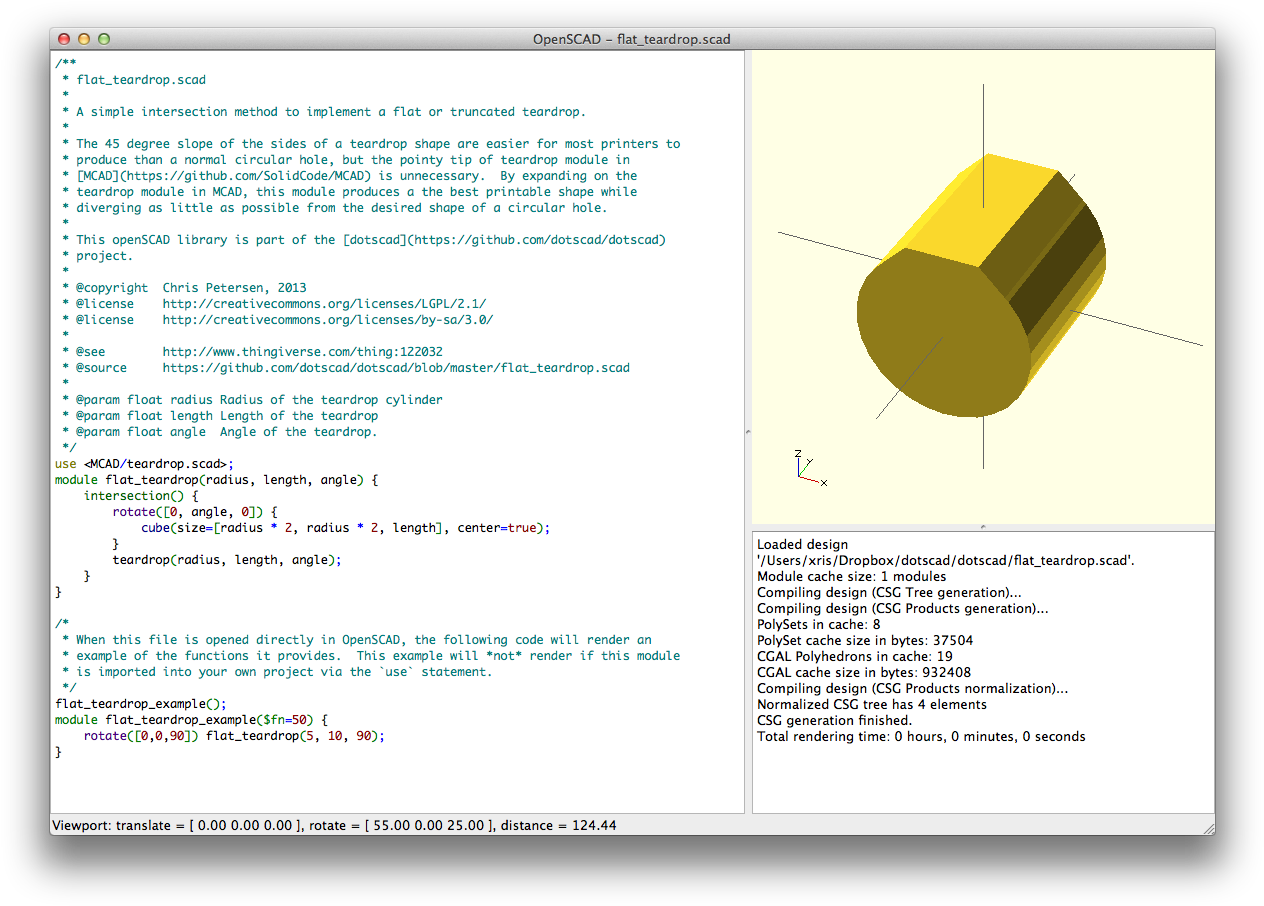Click the red close window button
Screen dimensions: 1264x906
point(64,39)
